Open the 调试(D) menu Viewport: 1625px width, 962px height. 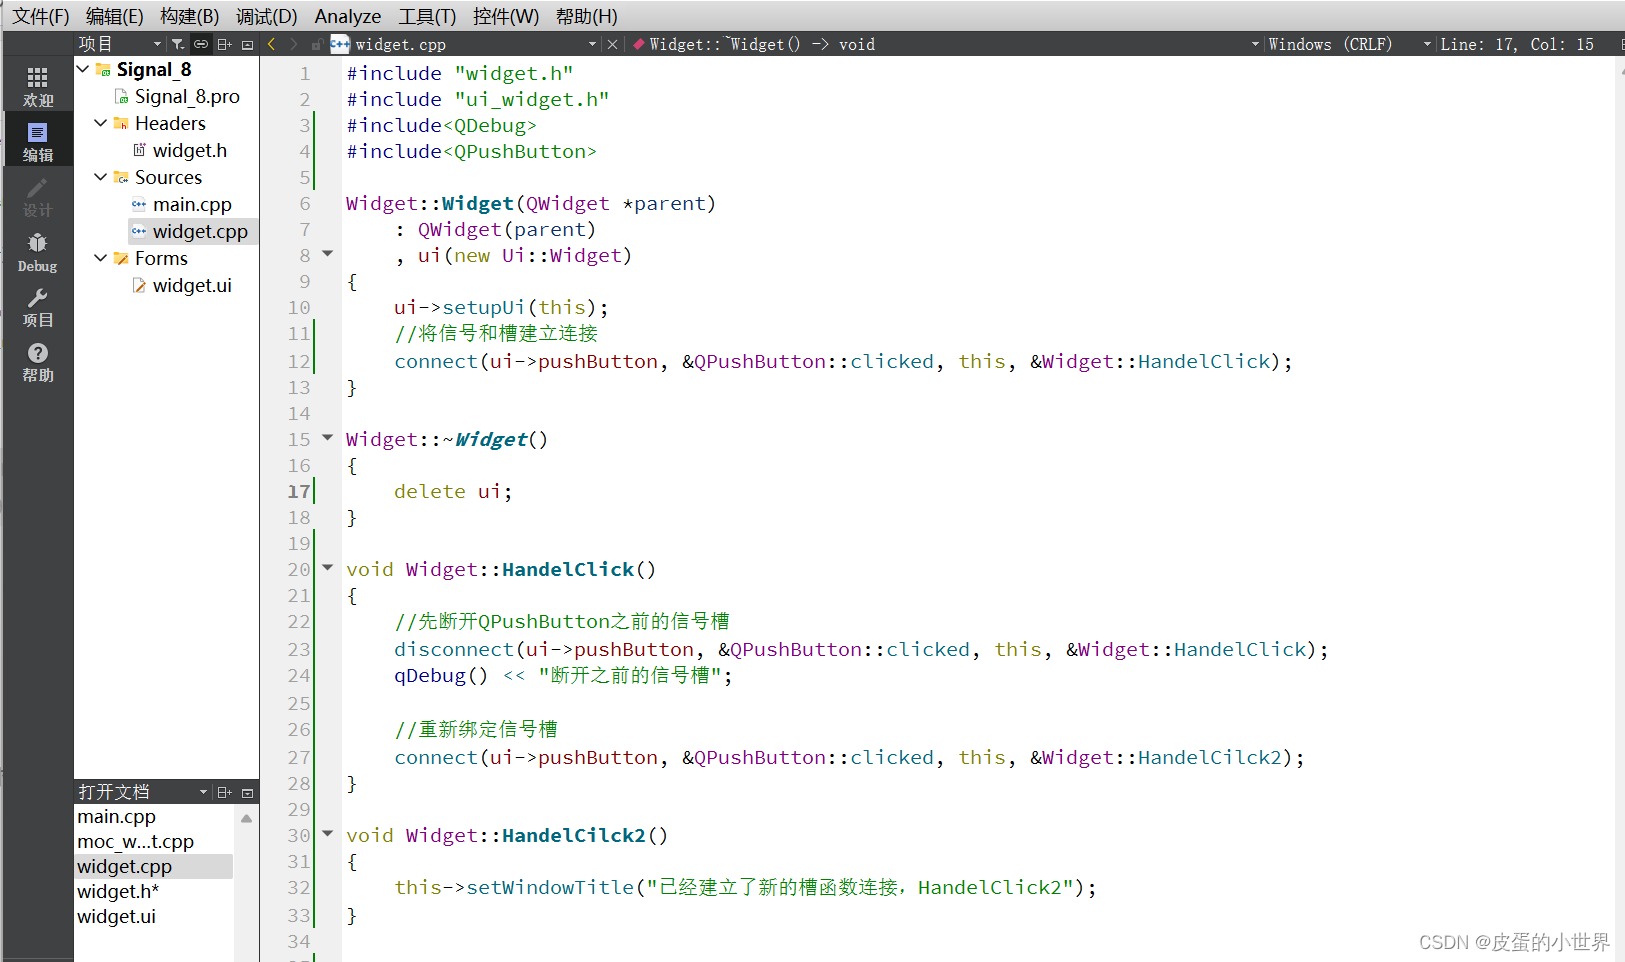(266, 16)
